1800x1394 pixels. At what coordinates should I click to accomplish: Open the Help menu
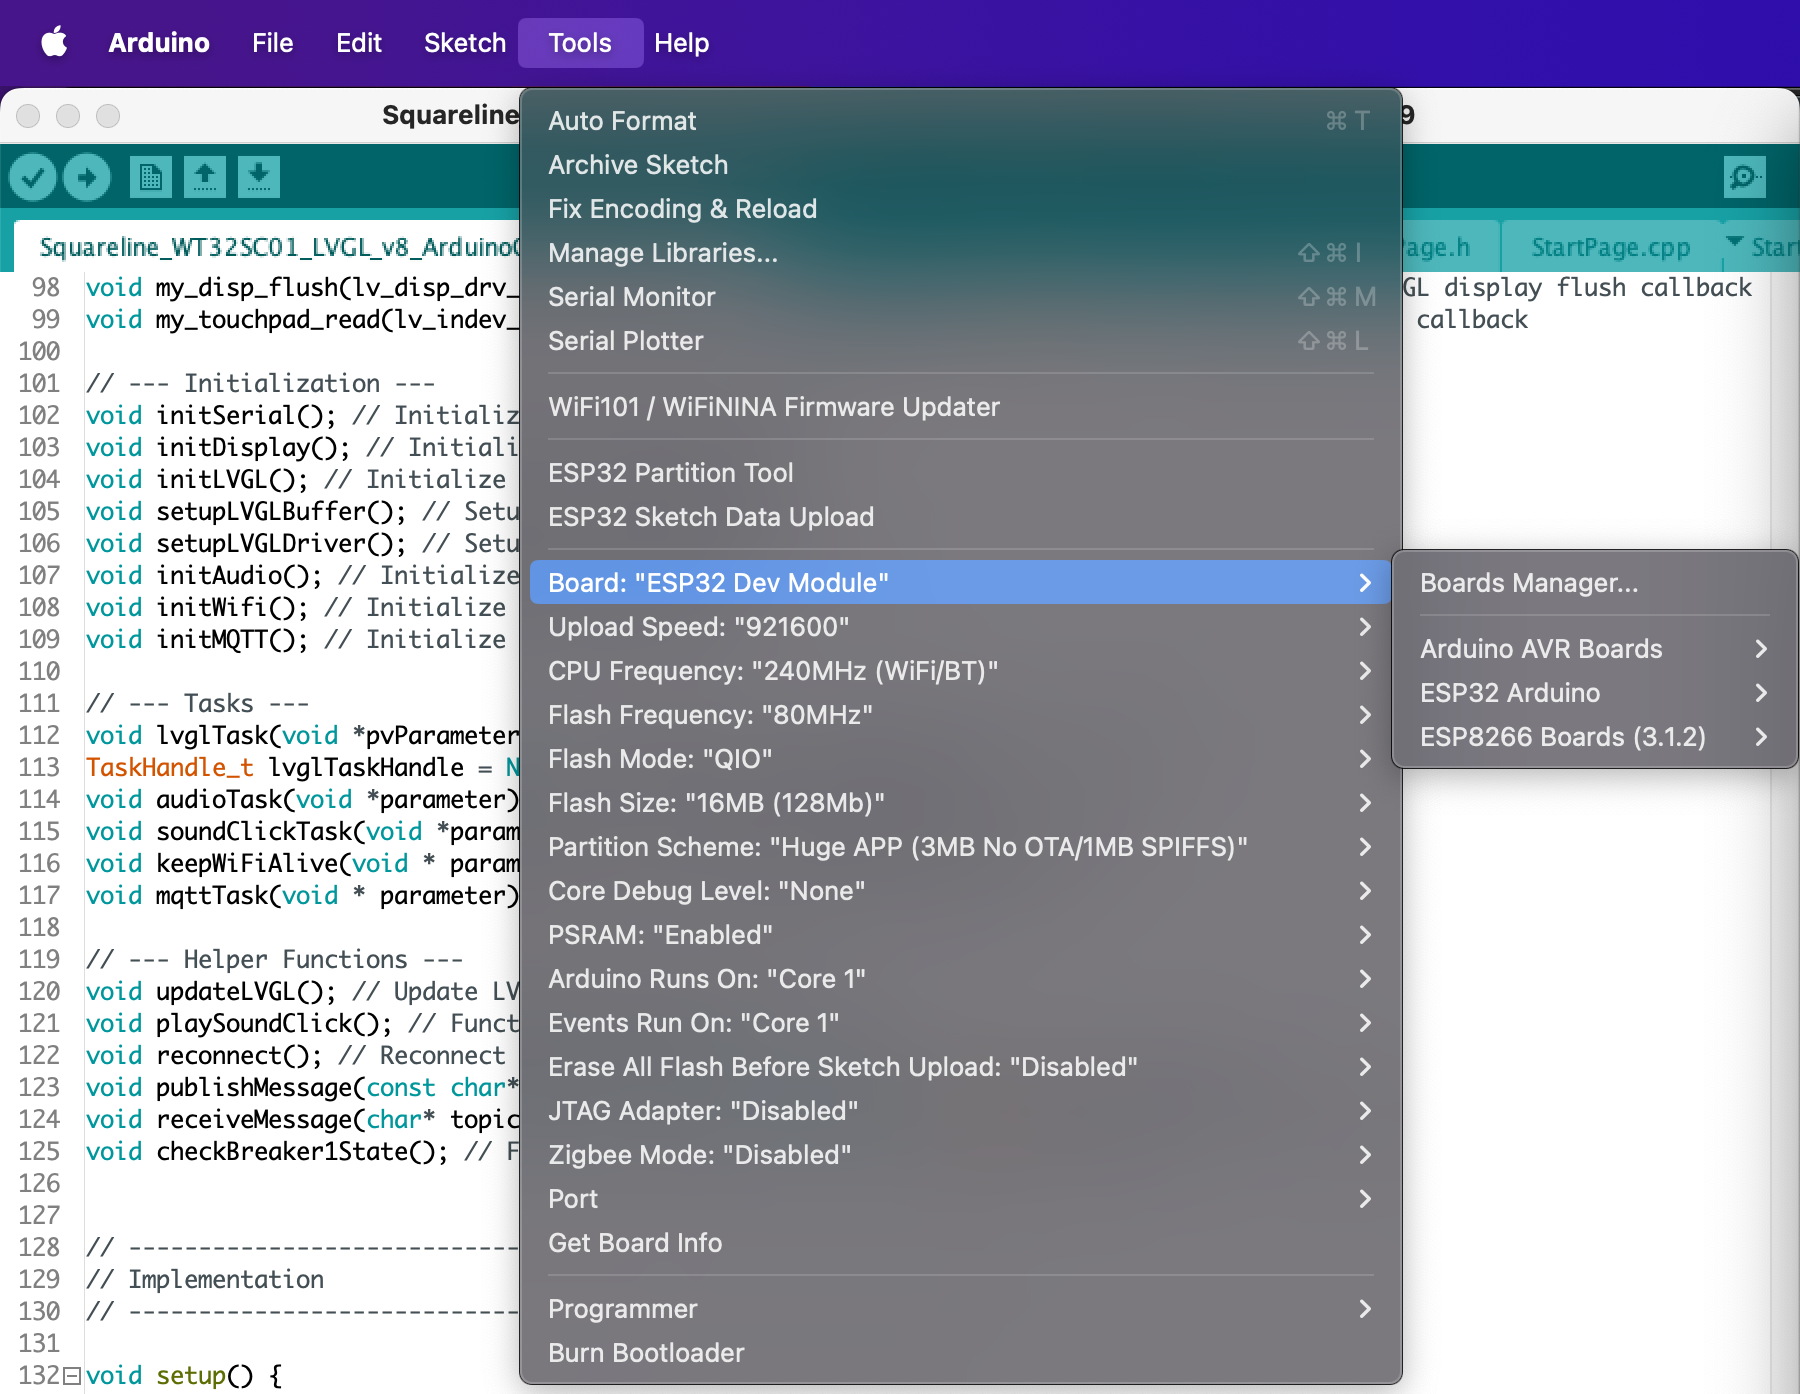(682, 43)
